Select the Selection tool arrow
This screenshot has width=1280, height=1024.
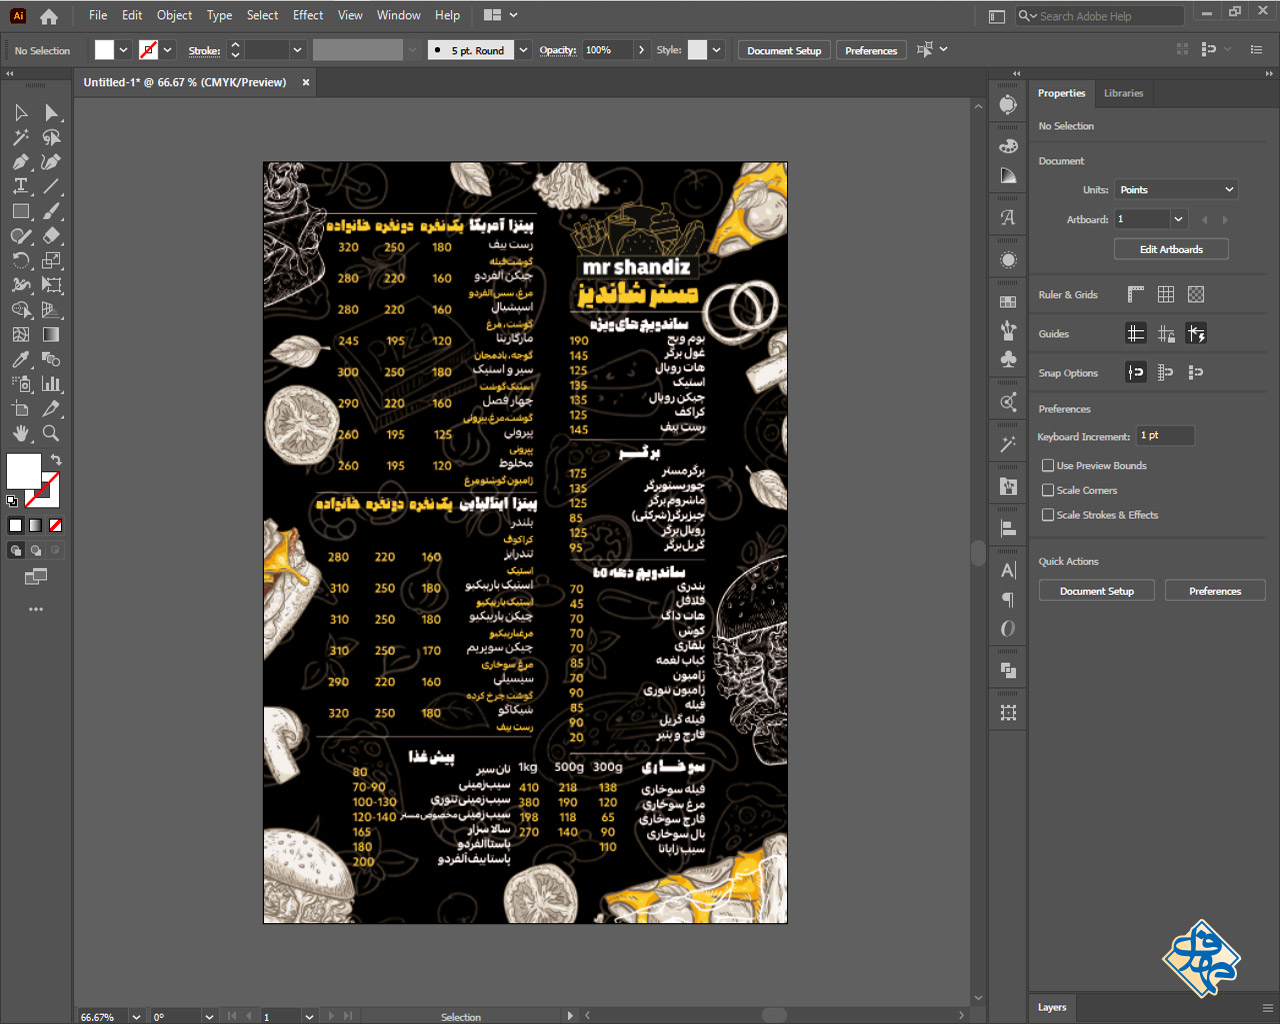click(21, 113)
